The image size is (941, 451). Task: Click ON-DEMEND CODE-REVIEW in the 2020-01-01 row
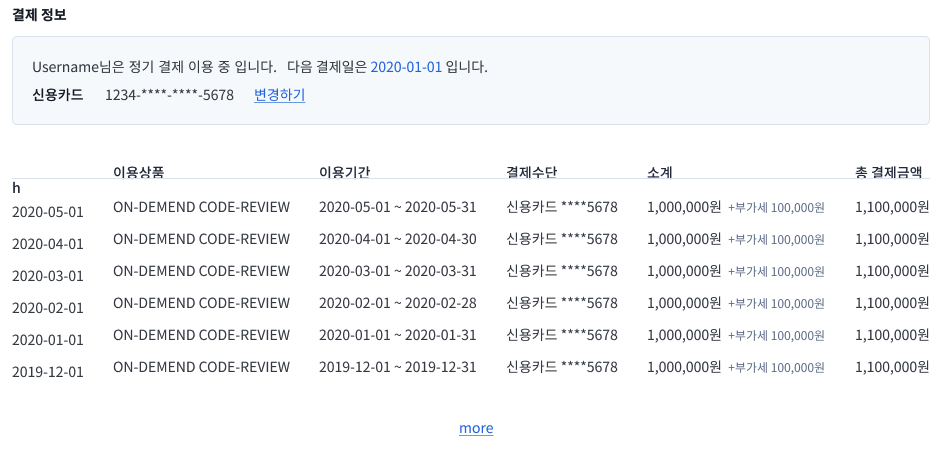tap(202, 335)
